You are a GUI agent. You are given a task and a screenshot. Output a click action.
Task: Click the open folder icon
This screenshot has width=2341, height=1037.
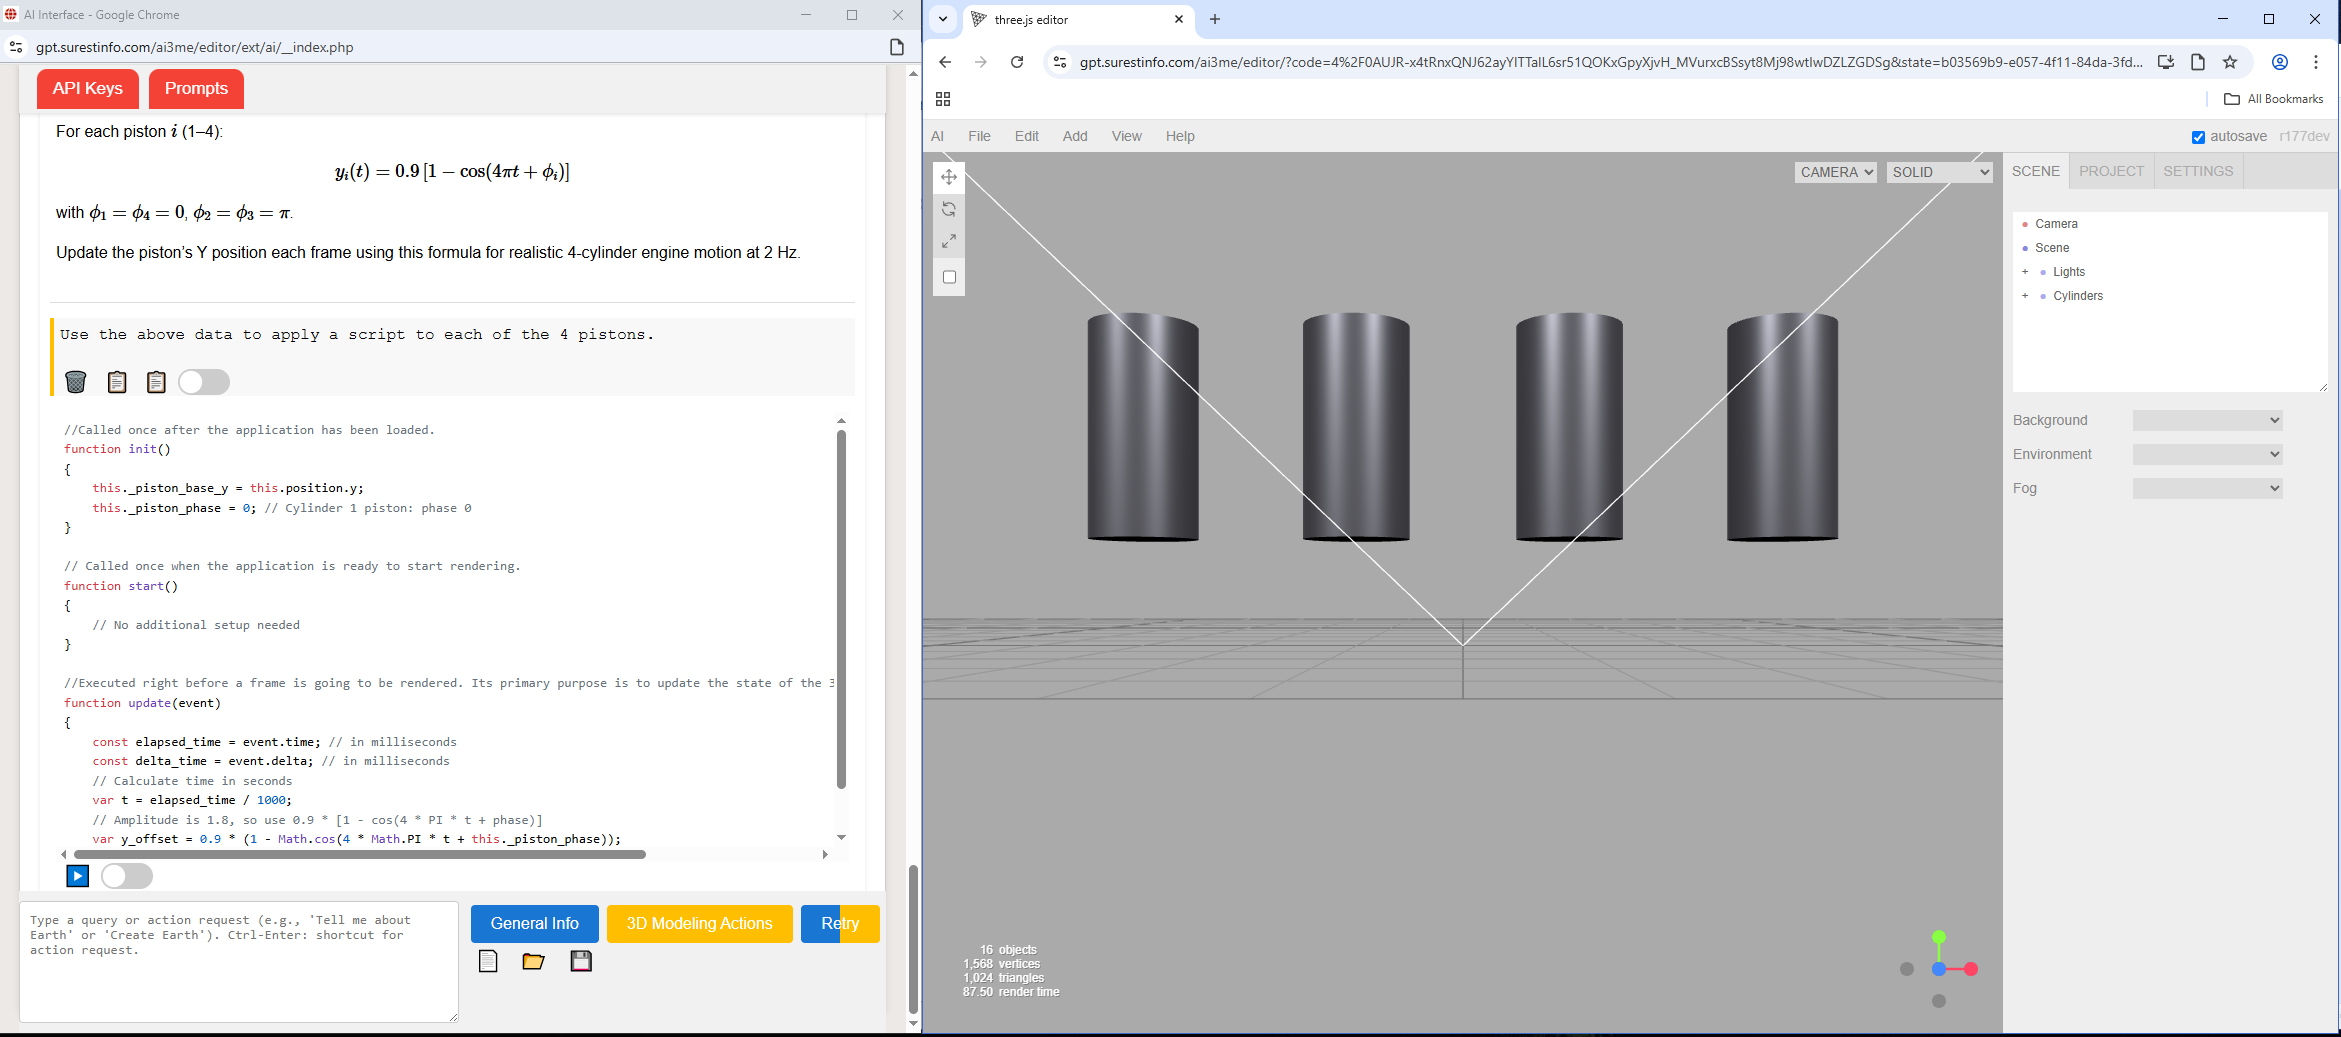(533, 961)
